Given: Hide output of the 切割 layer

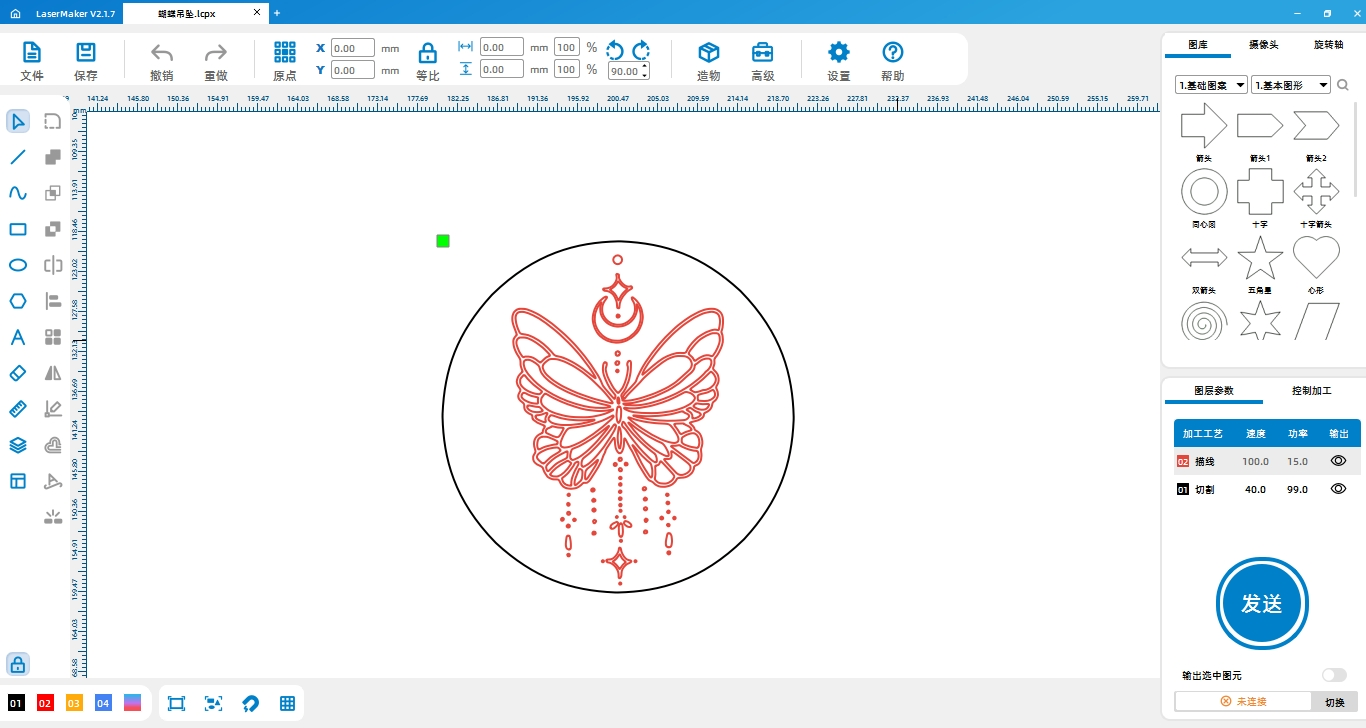Looking at the screenshot, I should click(x=1339, y=489).
